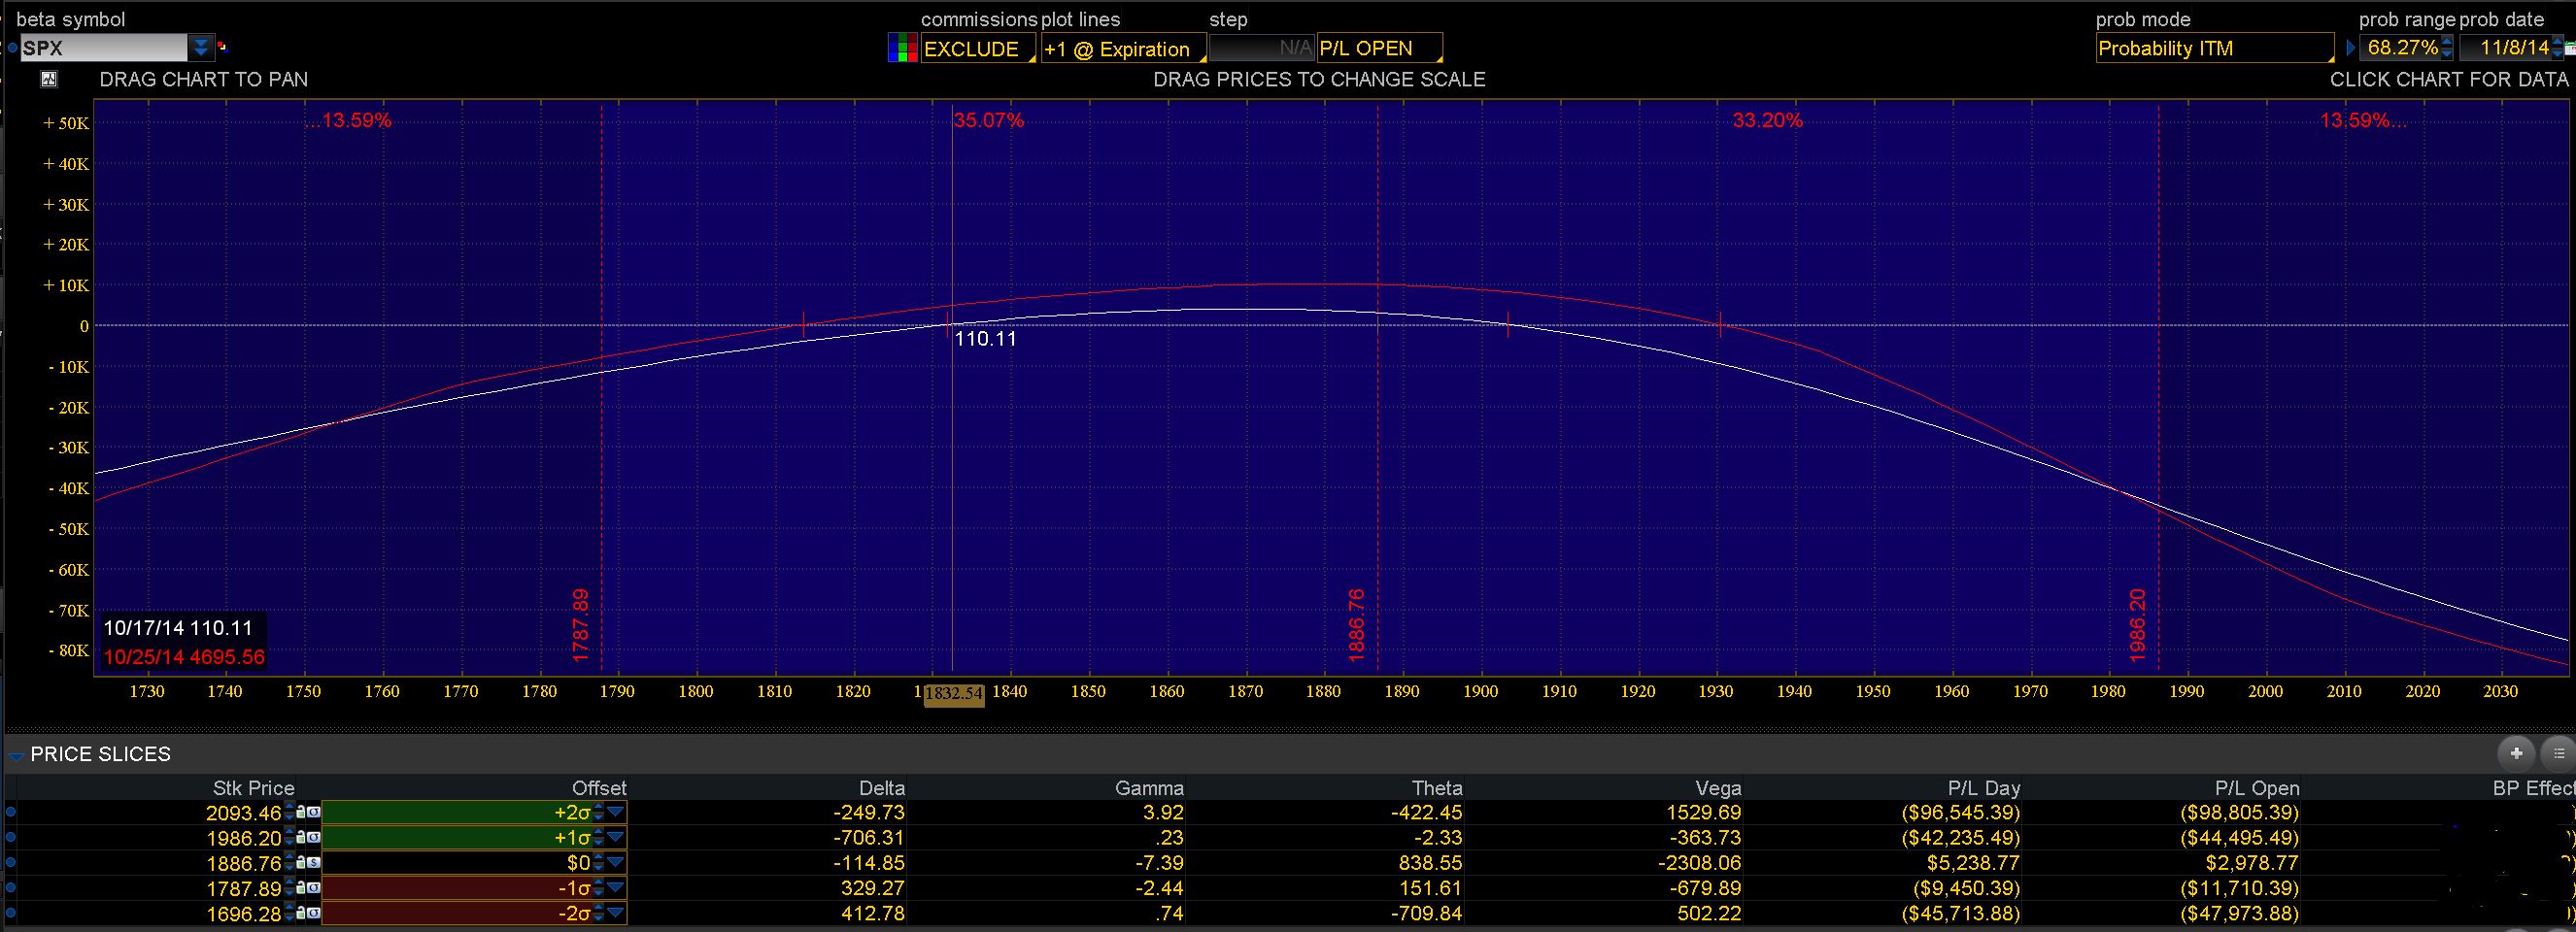Toggle the blue dot on the 1886.76 slice row

click(10, 862)
